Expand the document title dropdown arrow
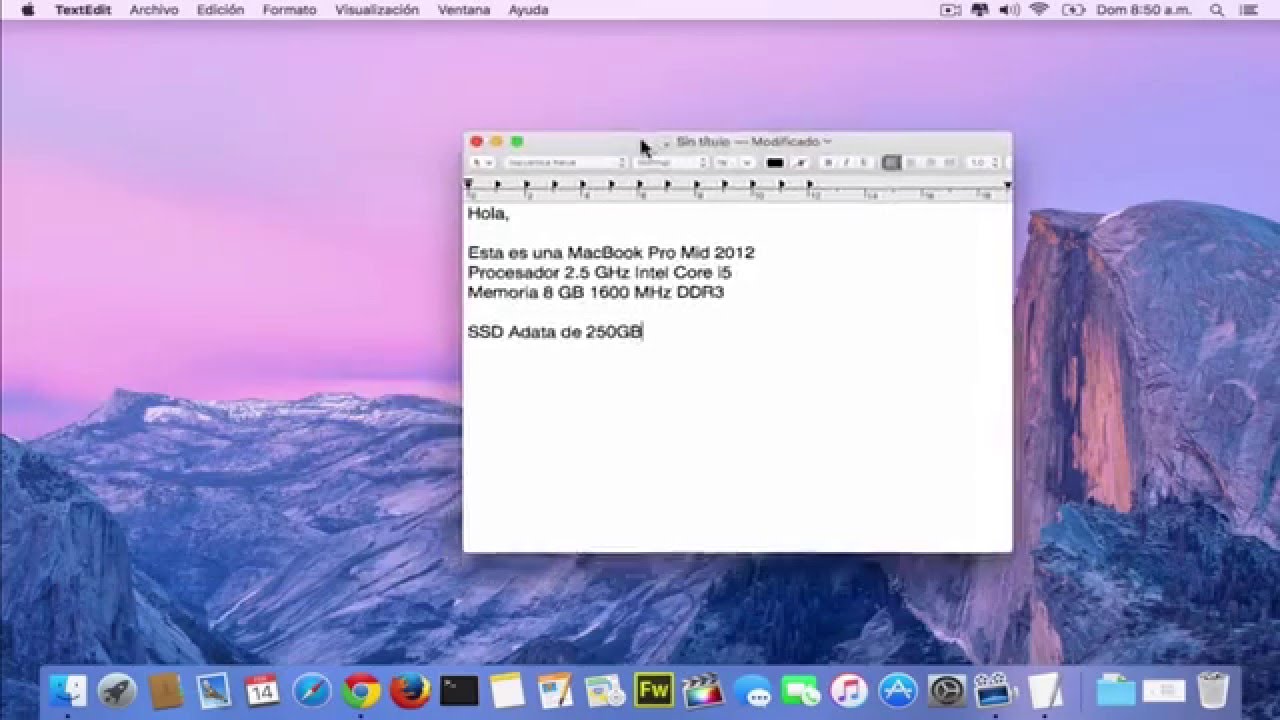 [827, 141]
